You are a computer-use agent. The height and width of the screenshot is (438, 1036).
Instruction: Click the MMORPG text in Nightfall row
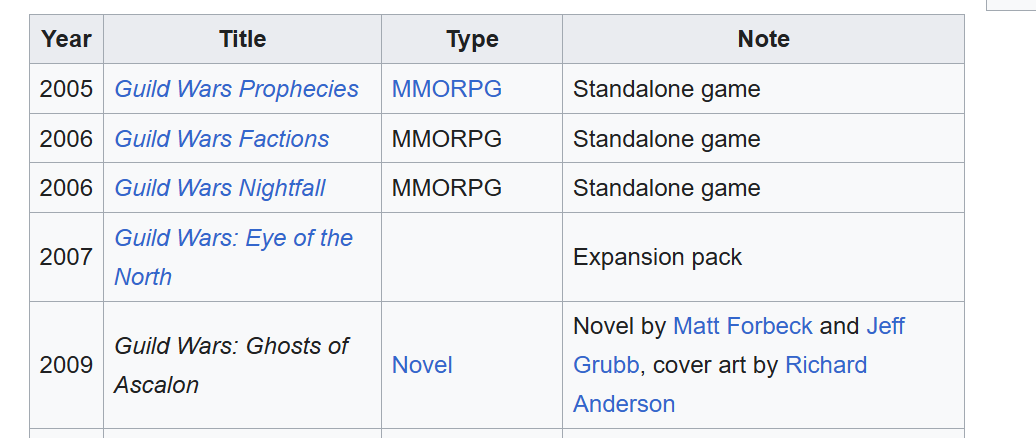(447, 188)
